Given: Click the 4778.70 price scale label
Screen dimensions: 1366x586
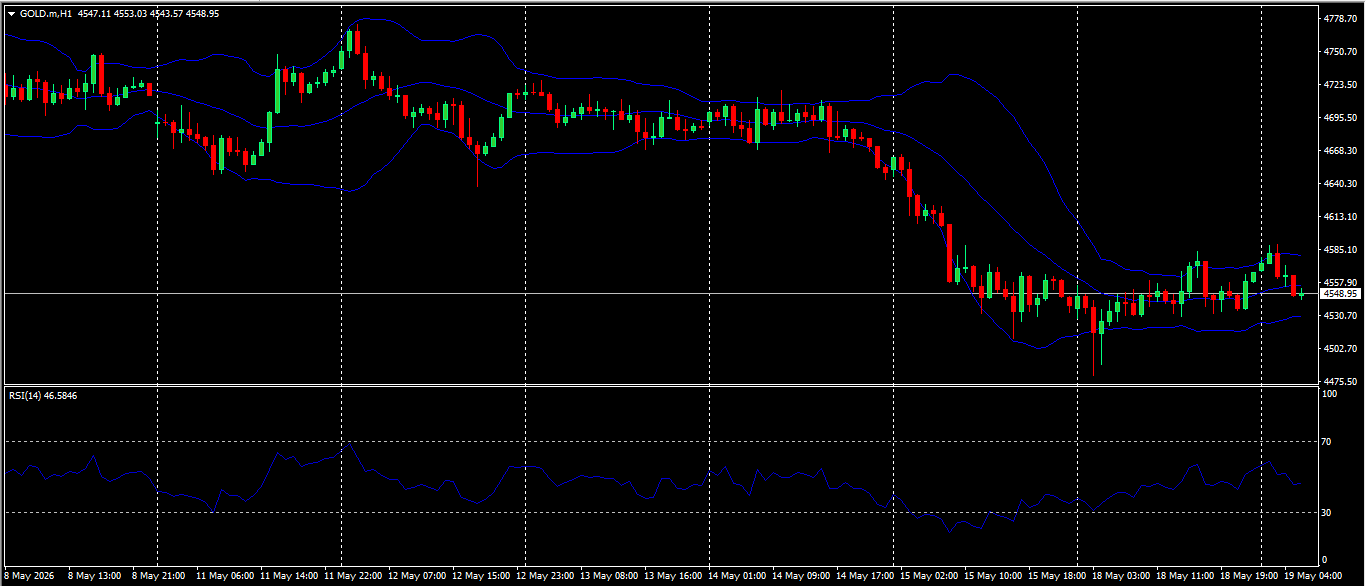Looking at the screenshot, I should 1338,19.
